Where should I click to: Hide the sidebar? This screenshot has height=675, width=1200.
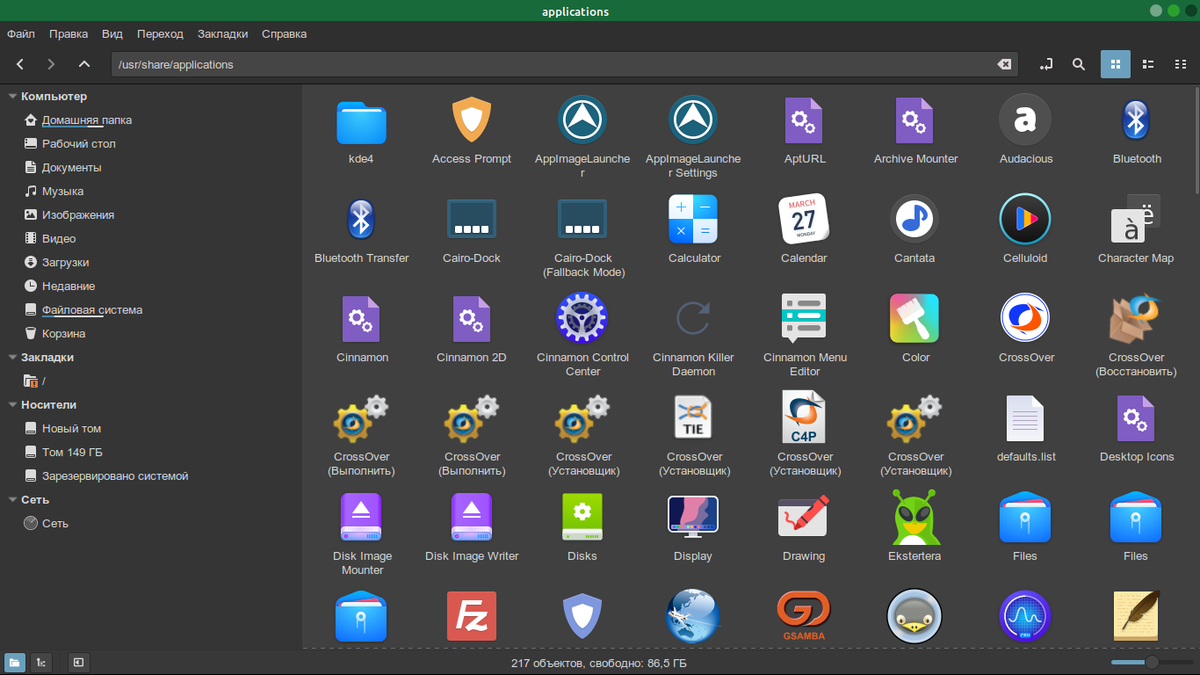[78, 662]
